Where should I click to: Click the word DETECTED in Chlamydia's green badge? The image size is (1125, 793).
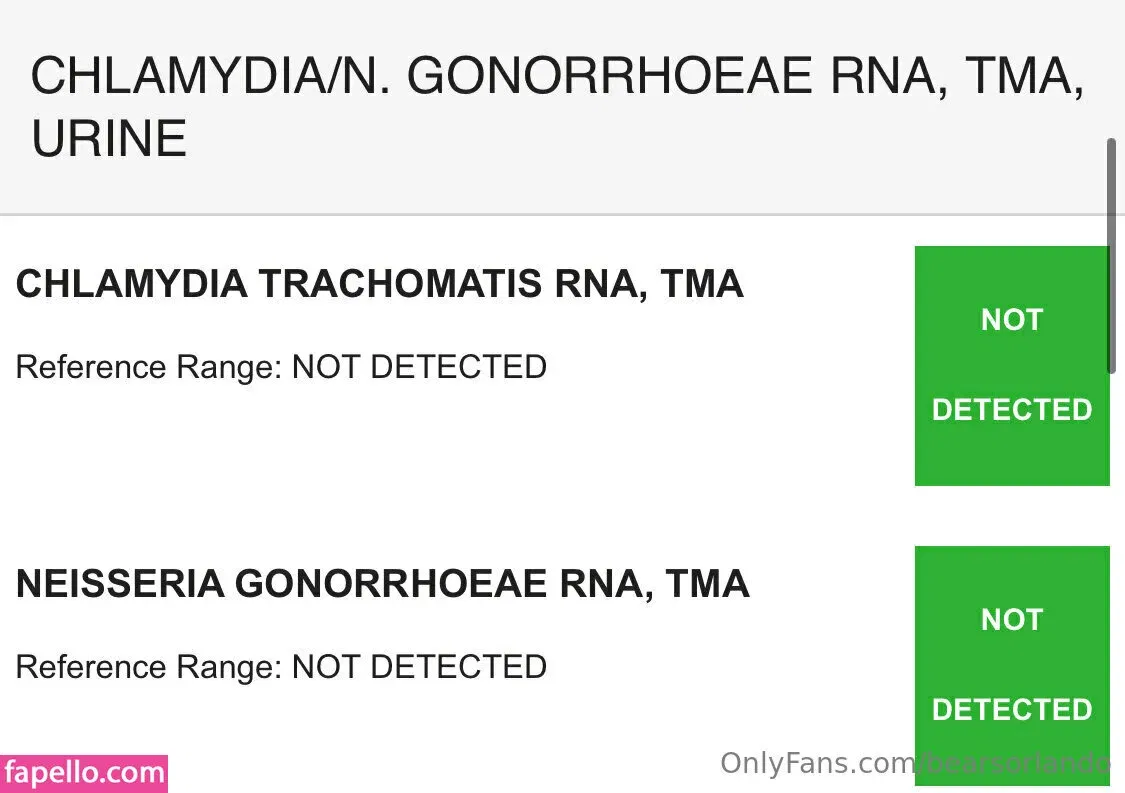click(x=1011, y=410)
